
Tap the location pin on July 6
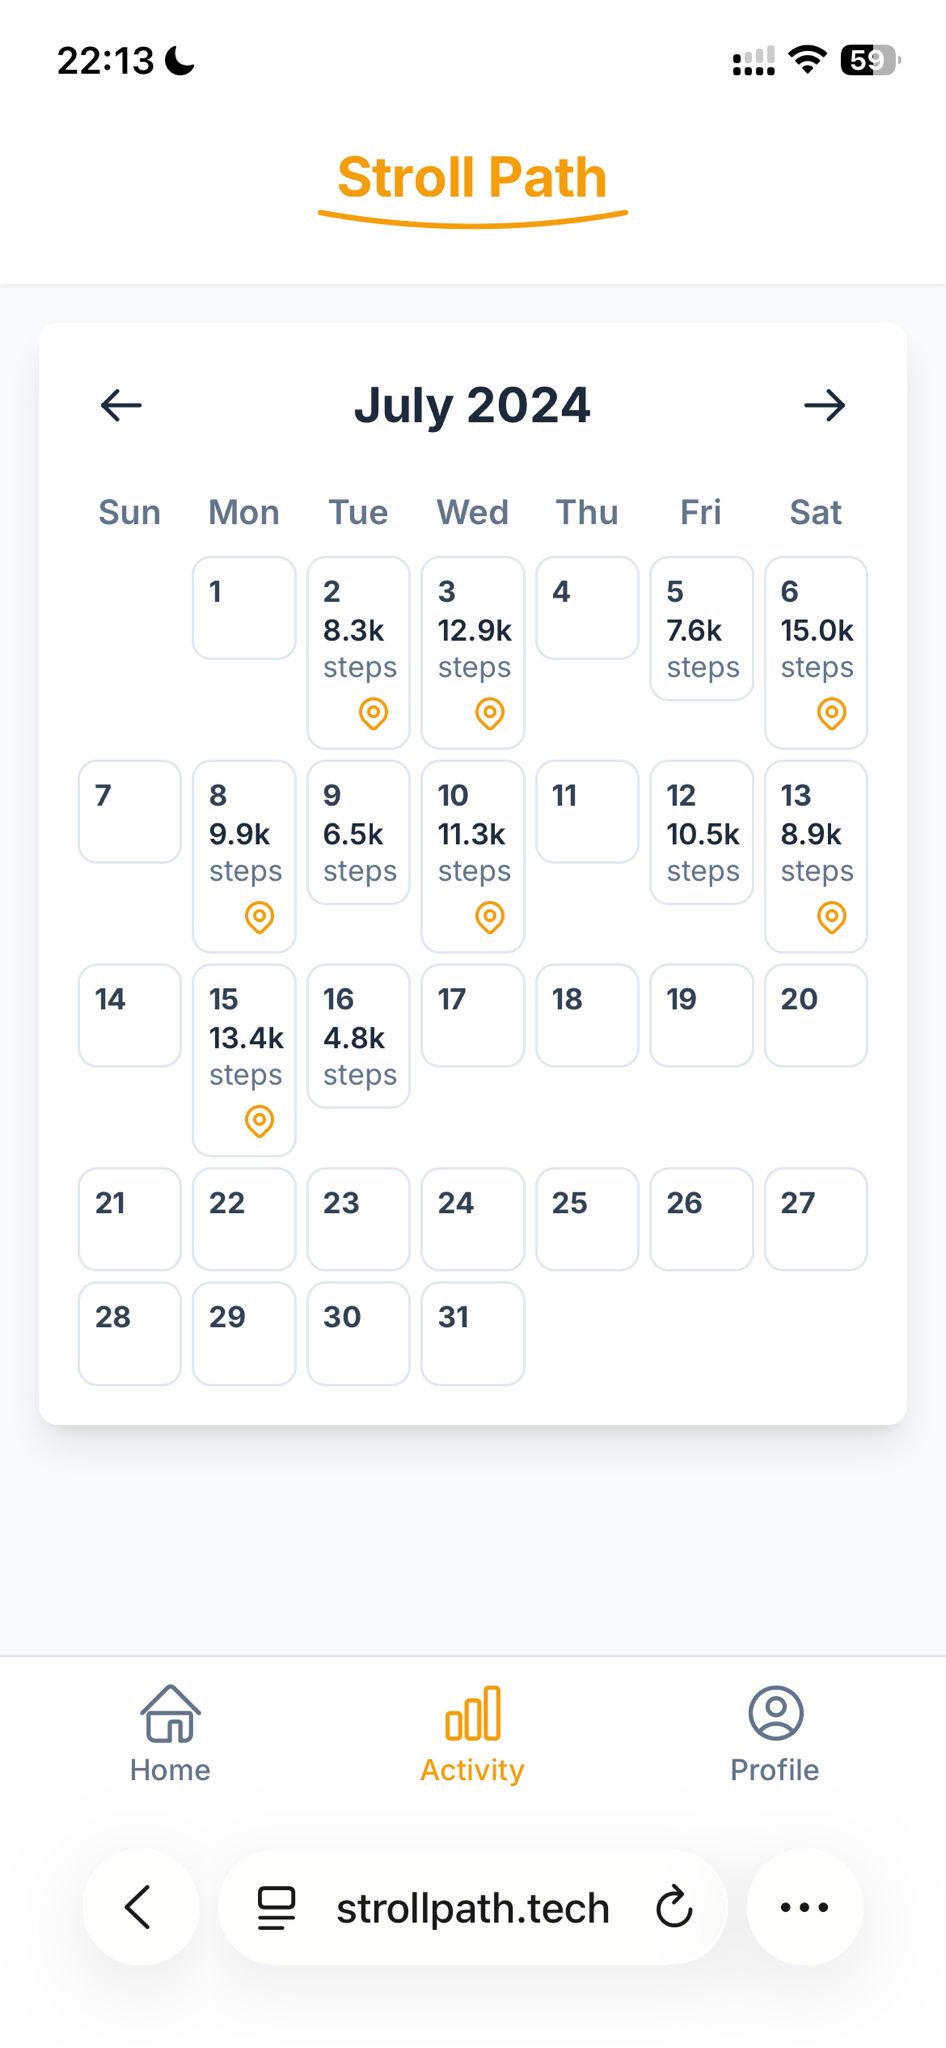[831, 714]
